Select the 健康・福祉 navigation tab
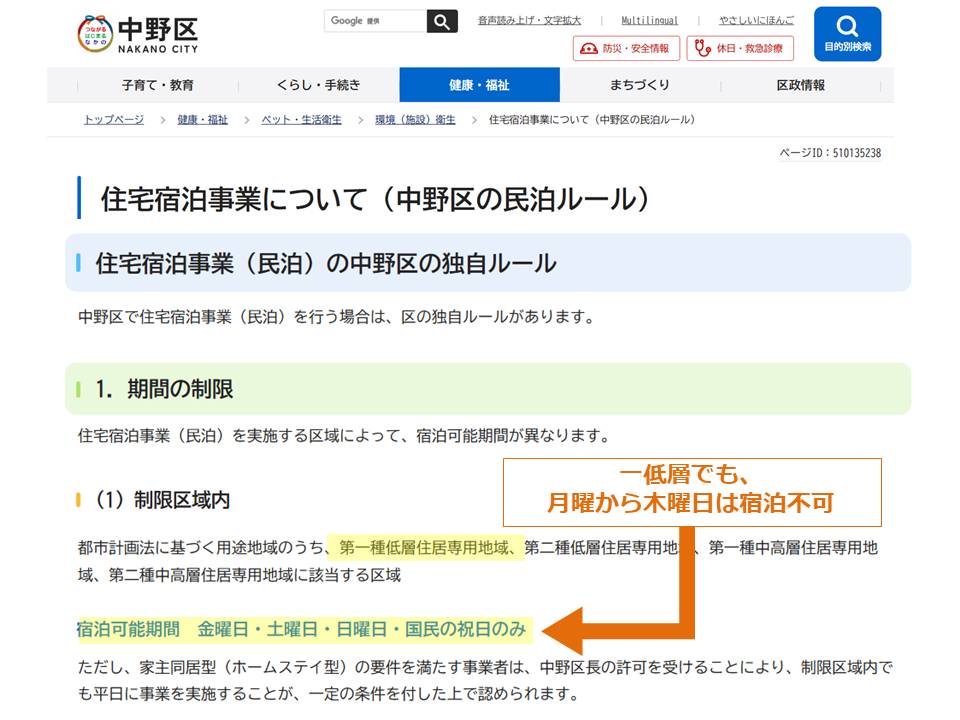This screenshot has width=960, height=720. (479, 85)
